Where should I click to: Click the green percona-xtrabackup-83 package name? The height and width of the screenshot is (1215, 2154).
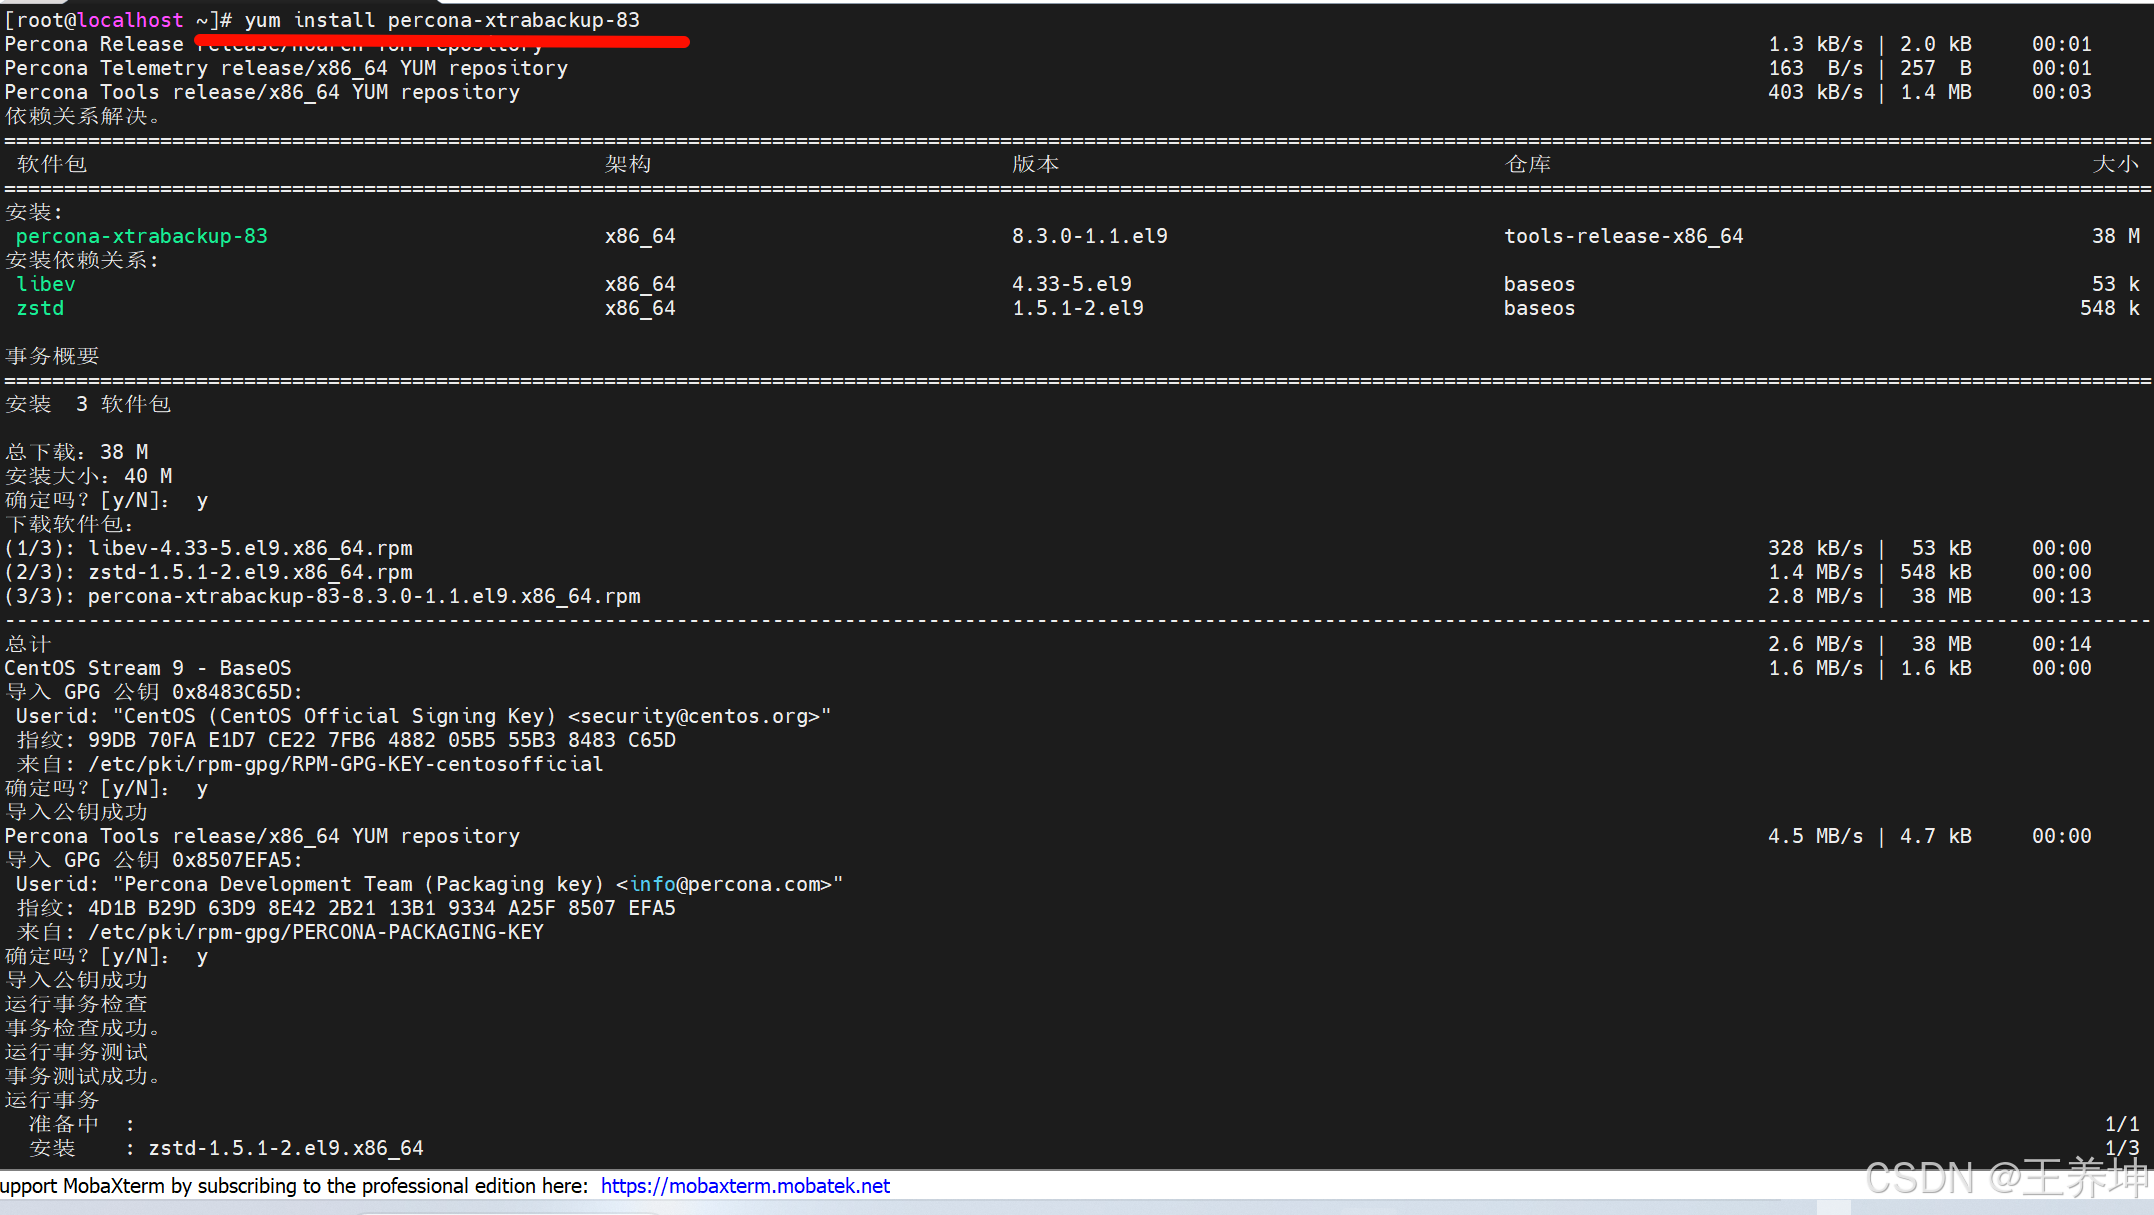tap(141, 236)
